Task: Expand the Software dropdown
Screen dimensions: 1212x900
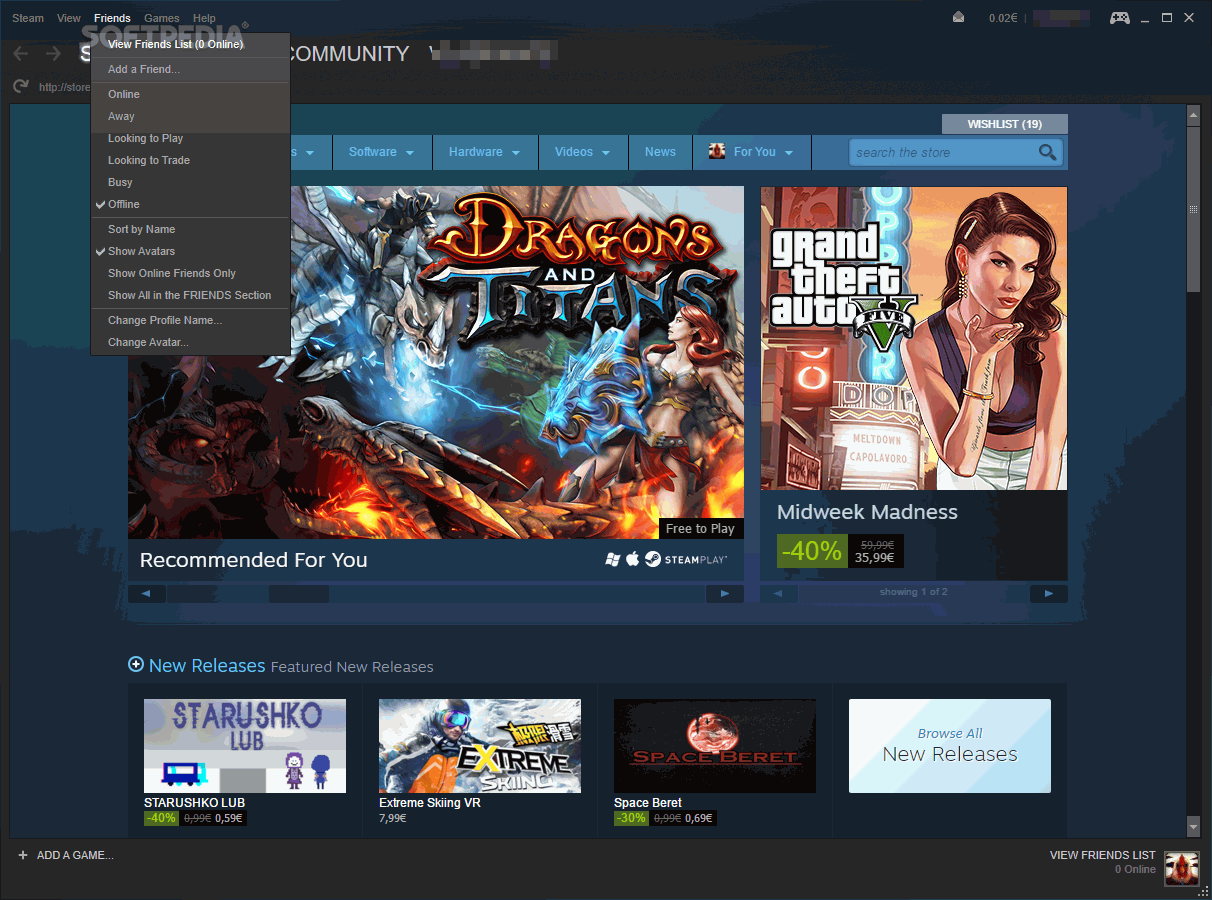Action: (380, 152)
